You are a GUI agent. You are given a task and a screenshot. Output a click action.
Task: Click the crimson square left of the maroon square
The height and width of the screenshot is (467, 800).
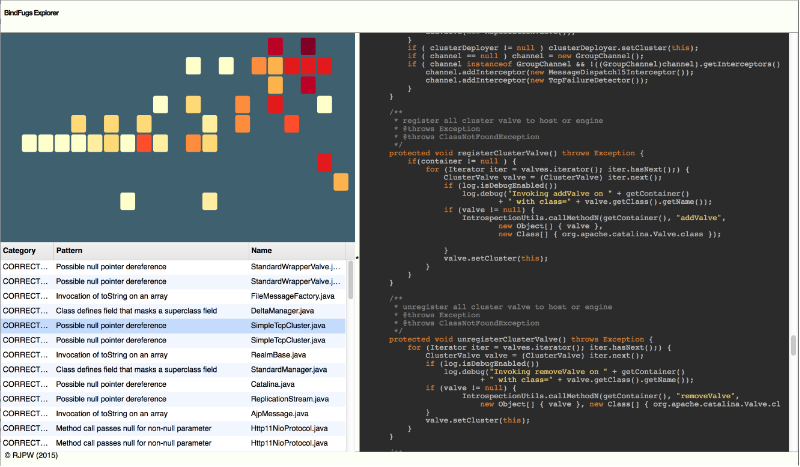point(276,46)
